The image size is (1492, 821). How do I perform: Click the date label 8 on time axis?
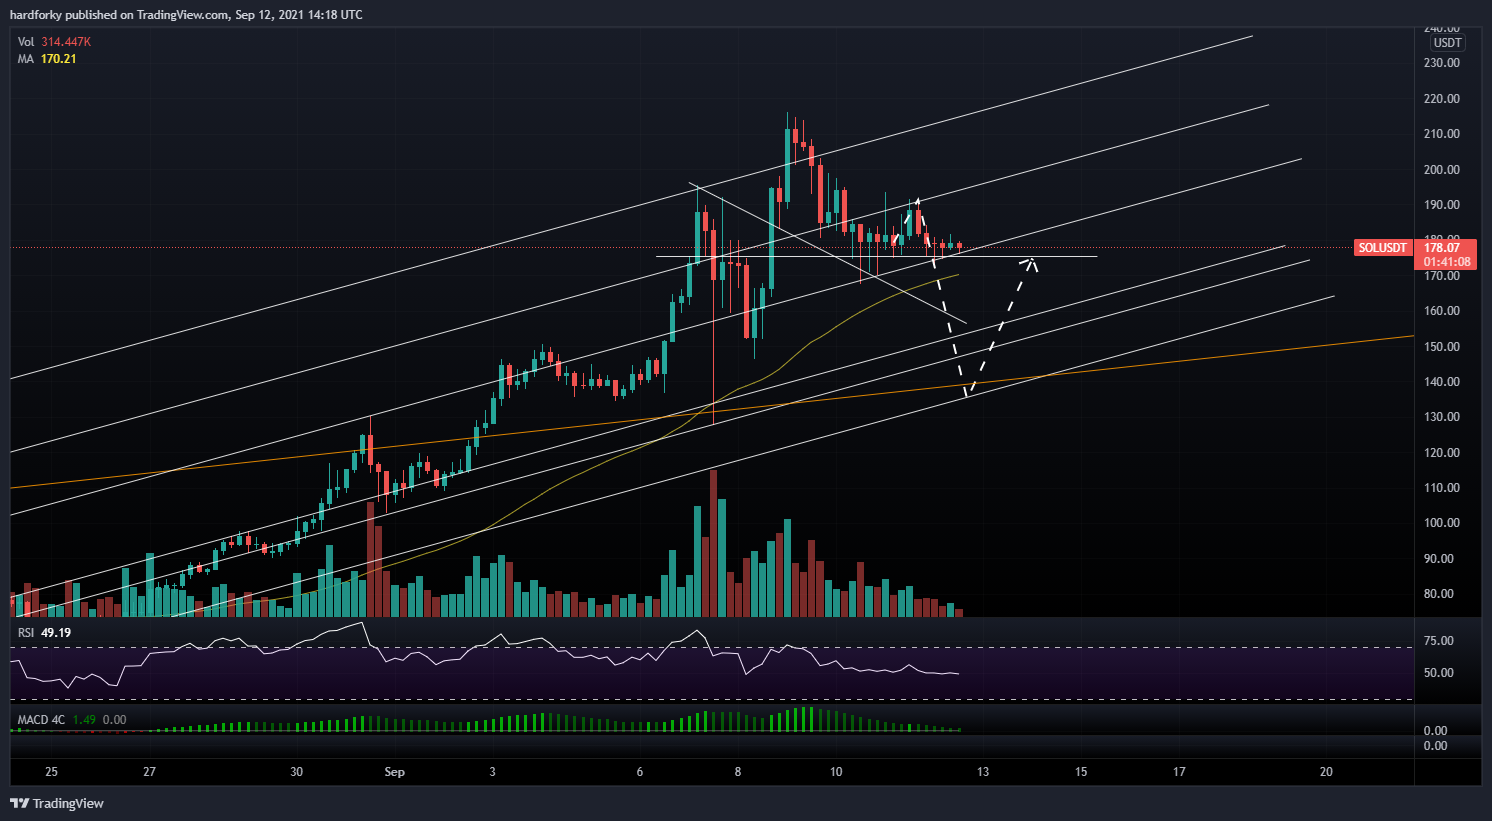pos(738,772)
